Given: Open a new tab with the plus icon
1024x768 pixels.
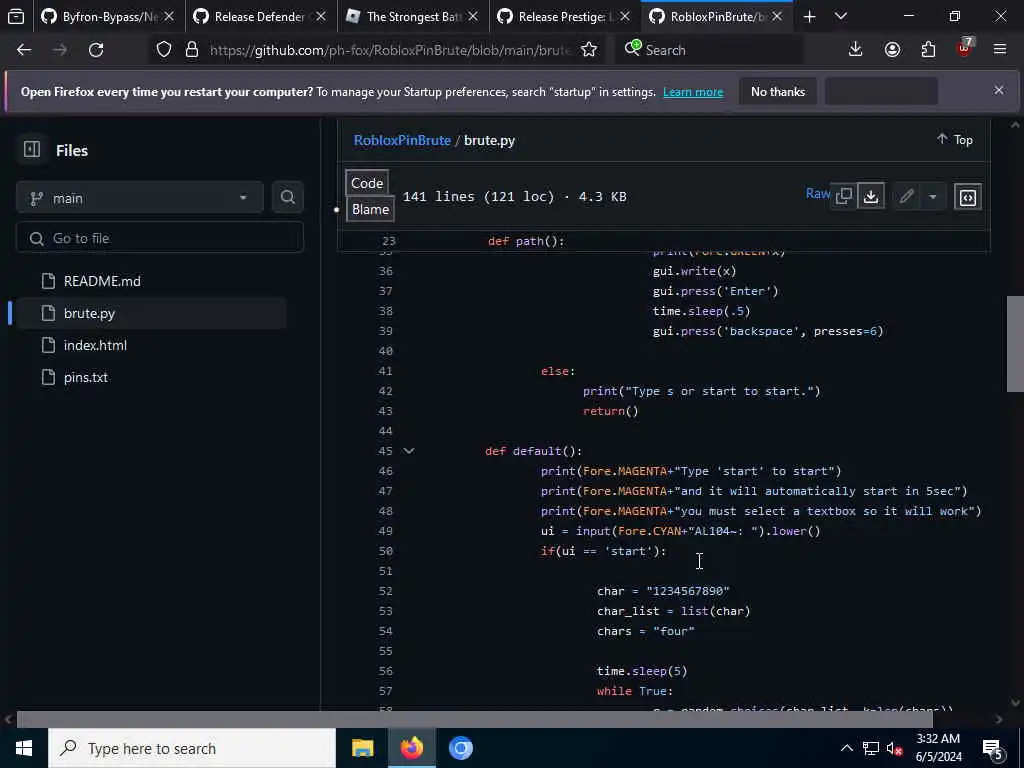Looking at the screenshot, I should [x=810, y=16].
